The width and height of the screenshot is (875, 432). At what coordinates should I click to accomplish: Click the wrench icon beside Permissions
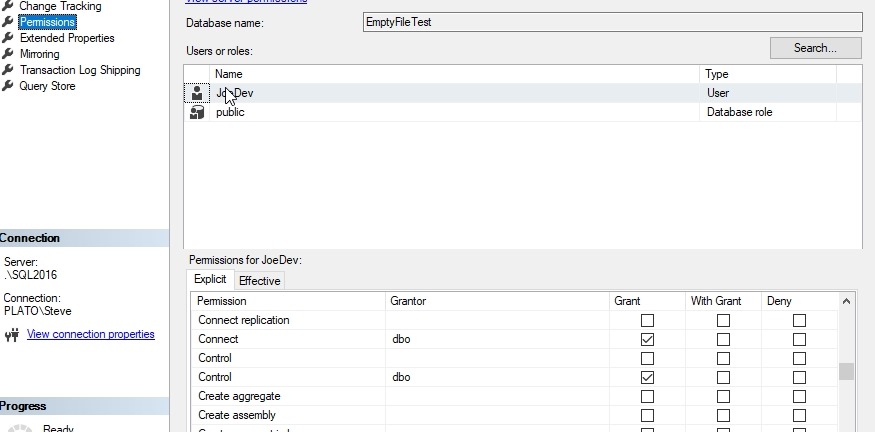coord(8,22)
